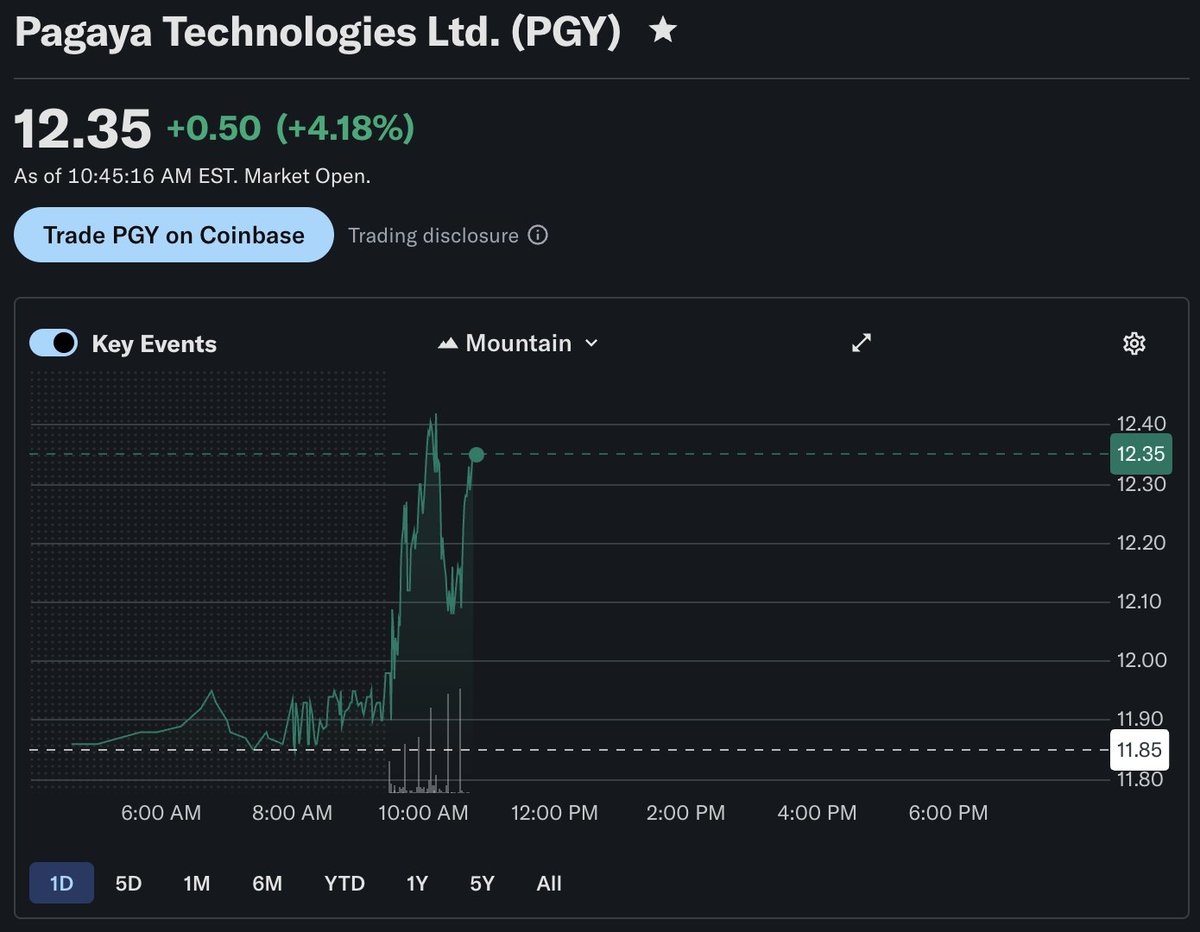
Task: Click the 4:00 PM time label
Action: [x=817, y=813]
